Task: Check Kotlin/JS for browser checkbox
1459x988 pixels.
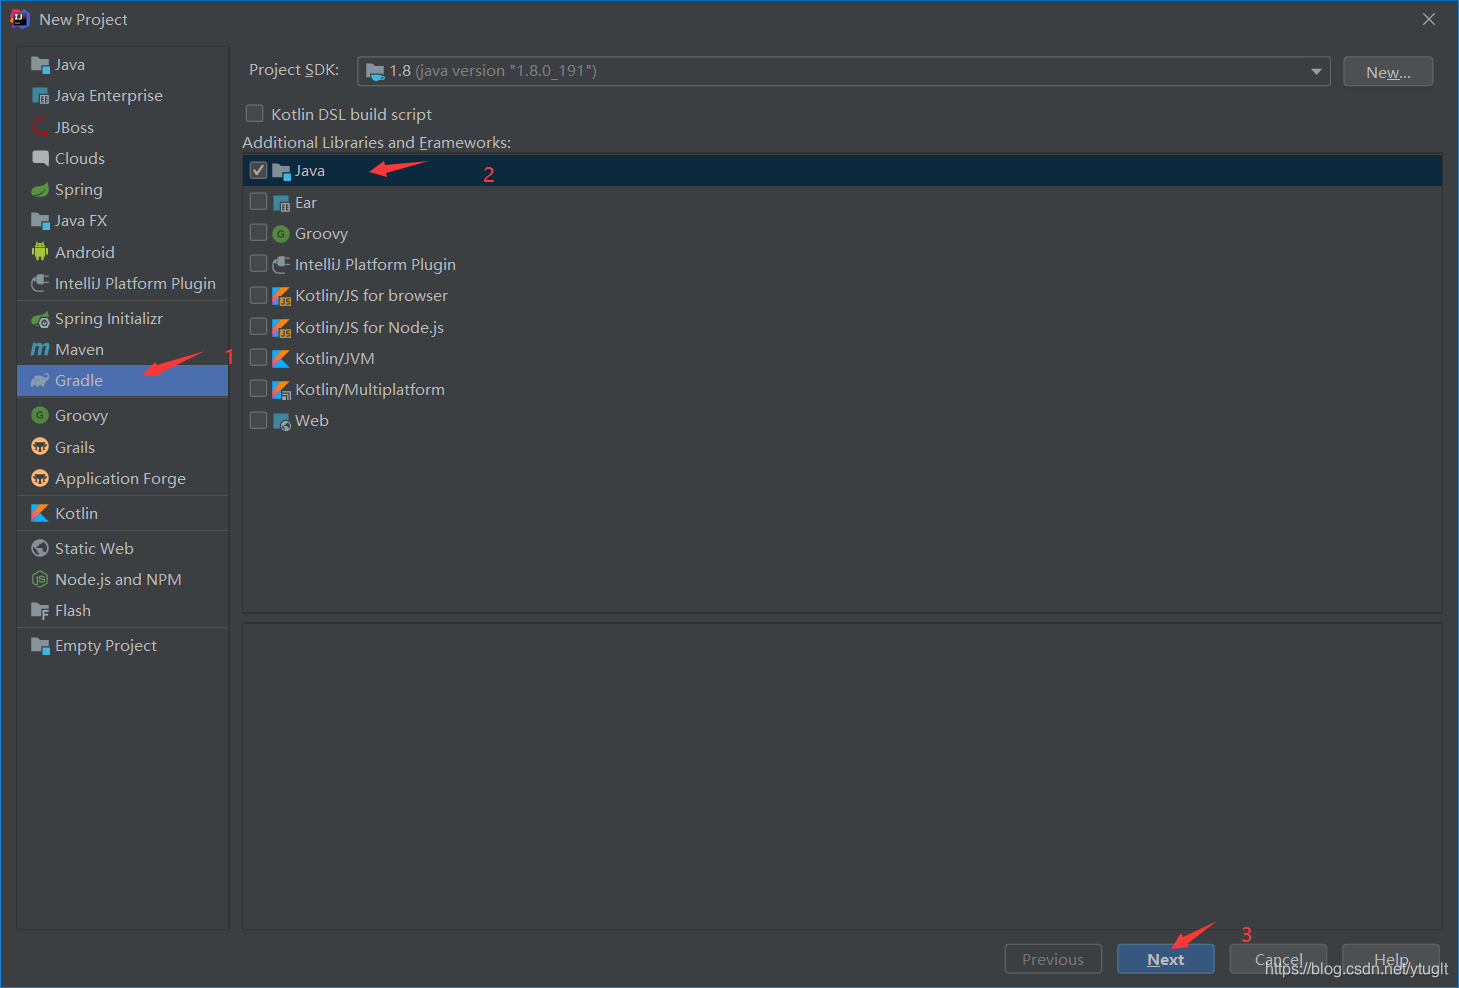Action: (258, 295)
